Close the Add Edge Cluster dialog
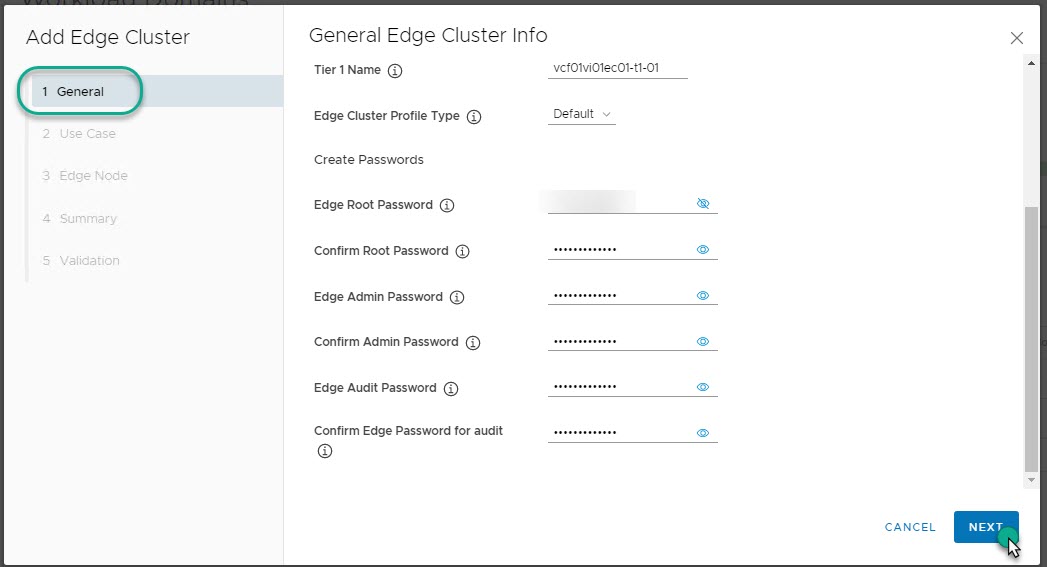 point(1017,38)
